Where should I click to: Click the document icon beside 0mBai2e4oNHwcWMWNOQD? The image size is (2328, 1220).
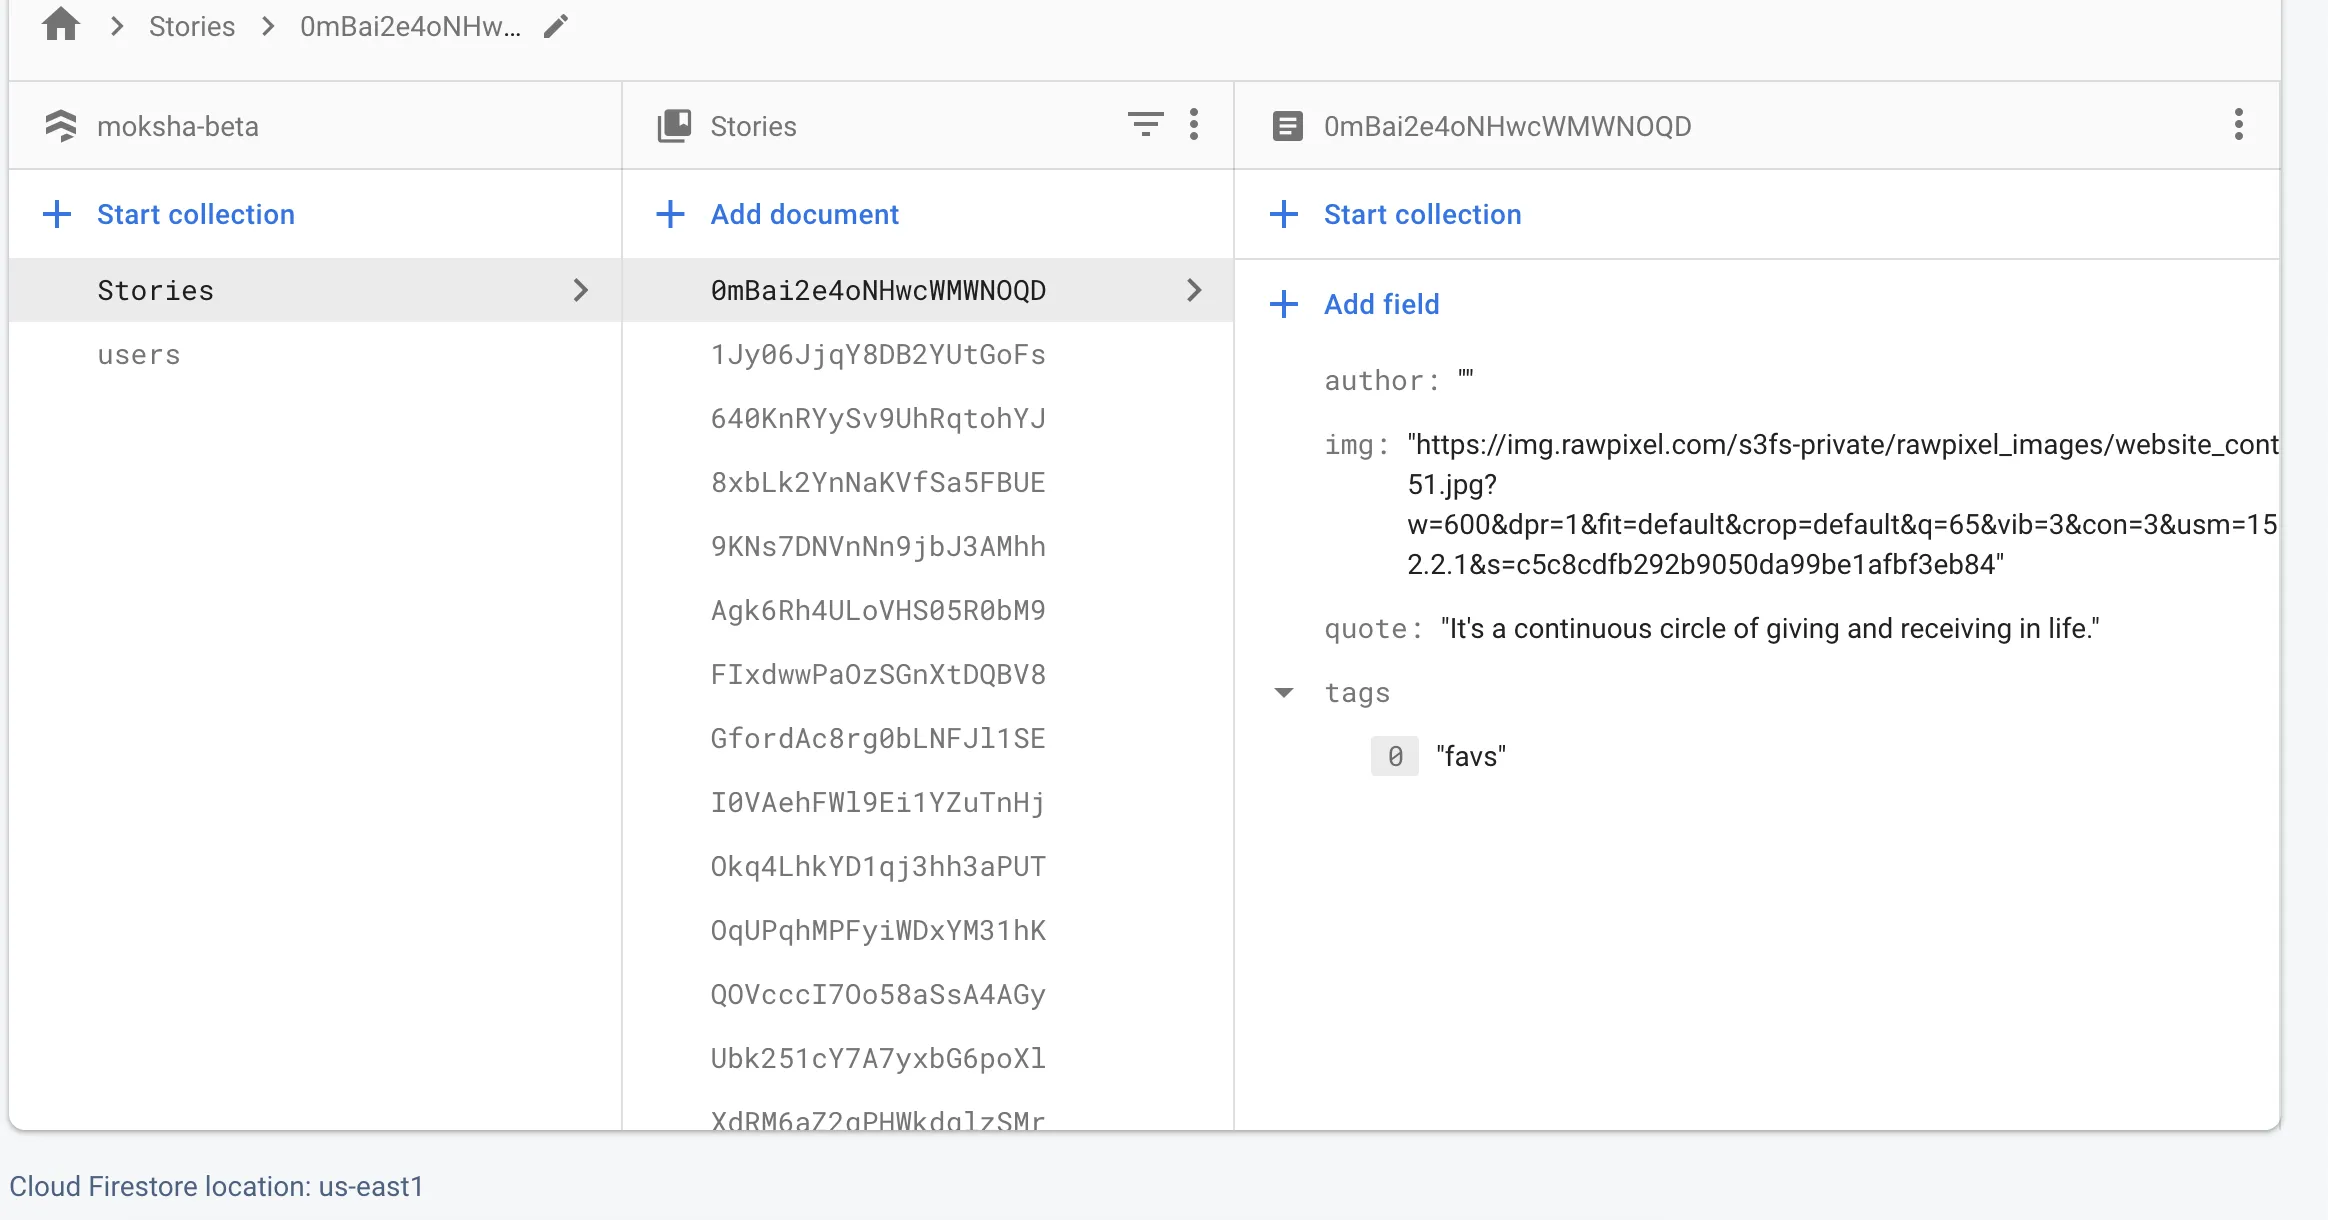1287,126
